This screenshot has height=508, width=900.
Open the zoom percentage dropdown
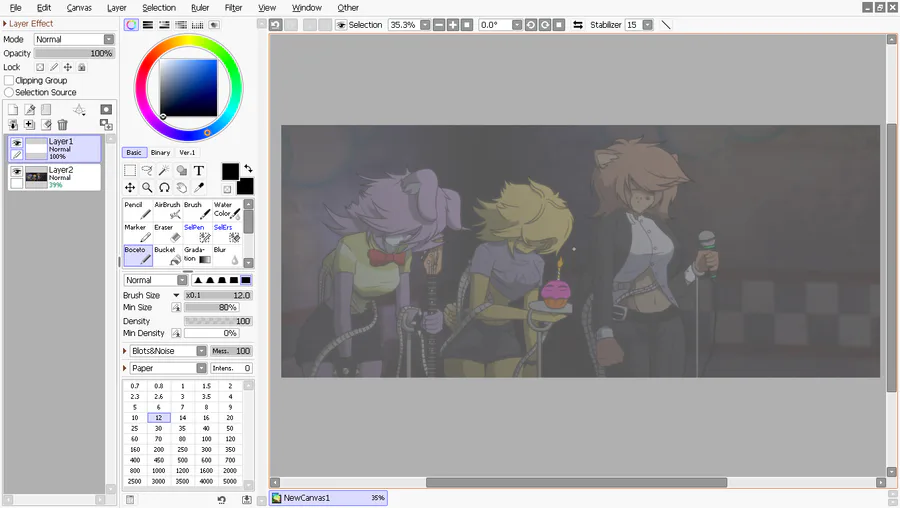425,25
